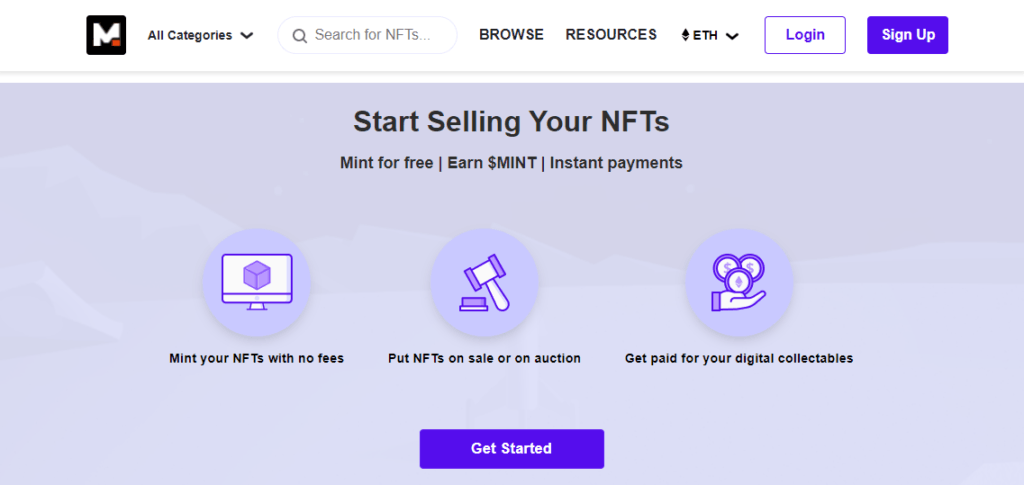Viewport: 1024px width, 485px height.
Task: Click the Sign Up button
Action: pyautogui.click(x=908, y=35)
